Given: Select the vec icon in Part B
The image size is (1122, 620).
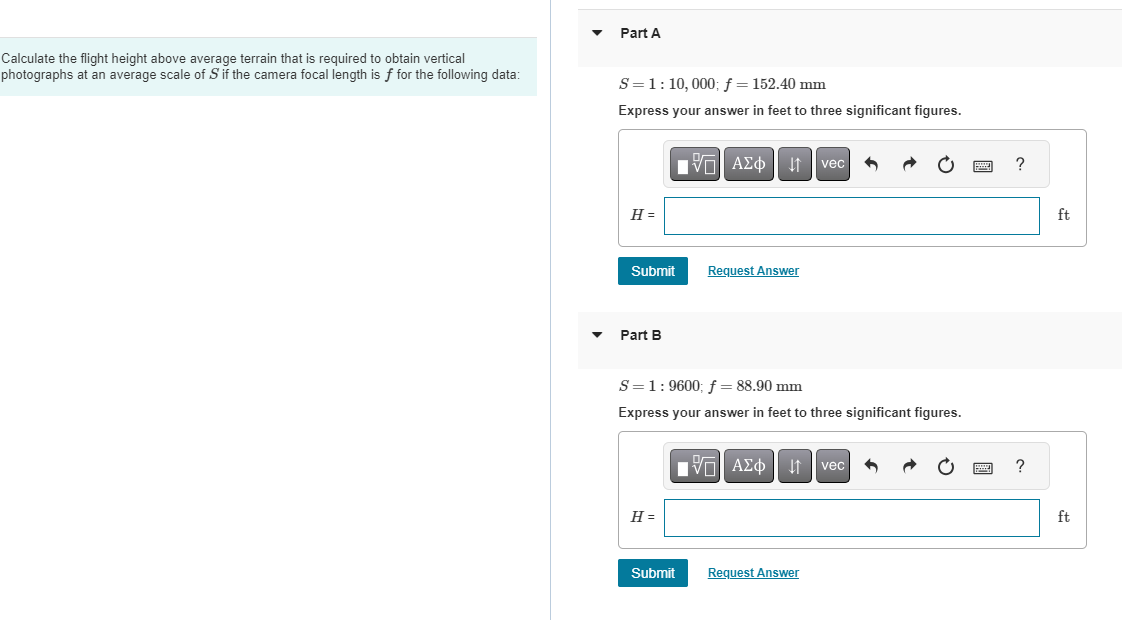Looking at the screenshot, I should [832, 465].
